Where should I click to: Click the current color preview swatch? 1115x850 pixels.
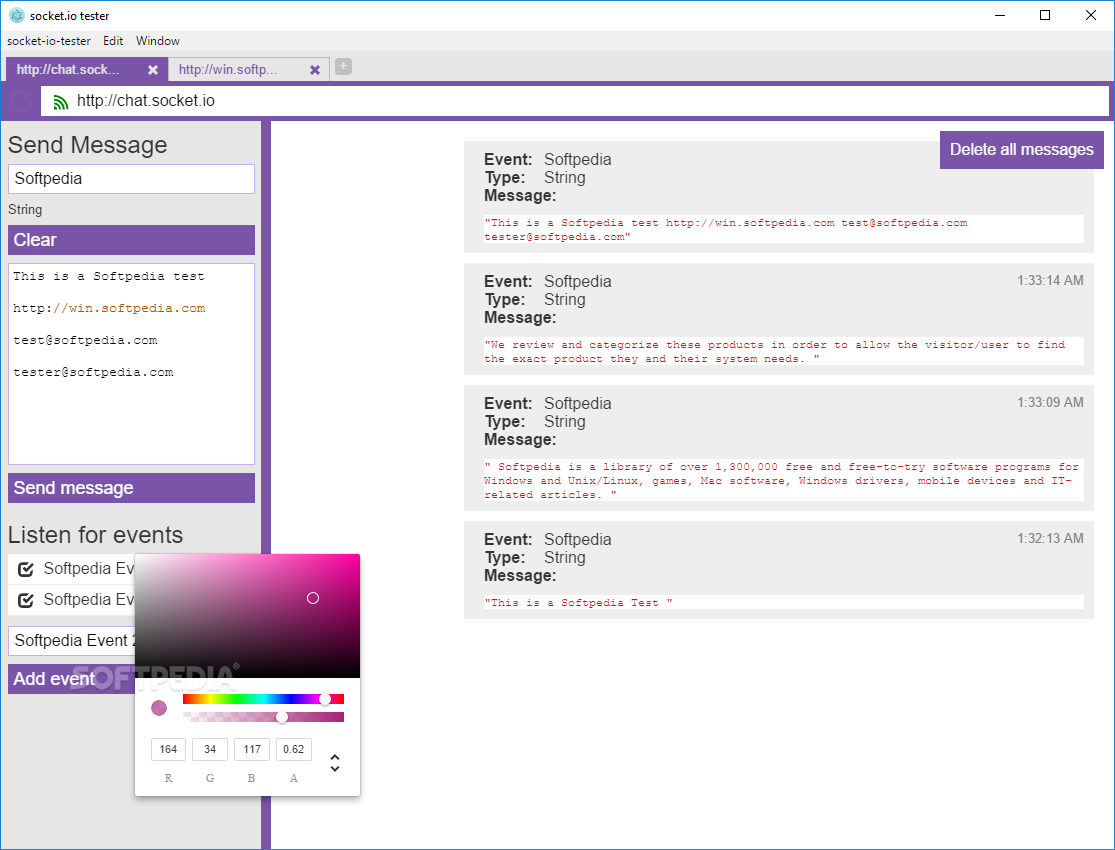pyautogui.click(x=159, y=708)
